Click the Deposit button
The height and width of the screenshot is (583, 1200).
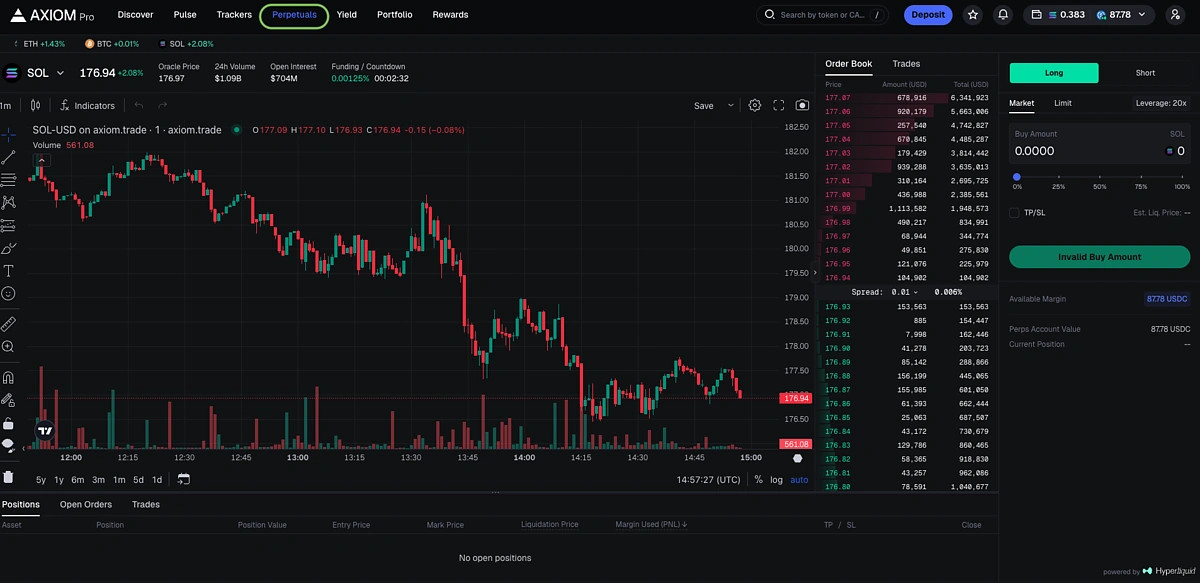(928, 15)
